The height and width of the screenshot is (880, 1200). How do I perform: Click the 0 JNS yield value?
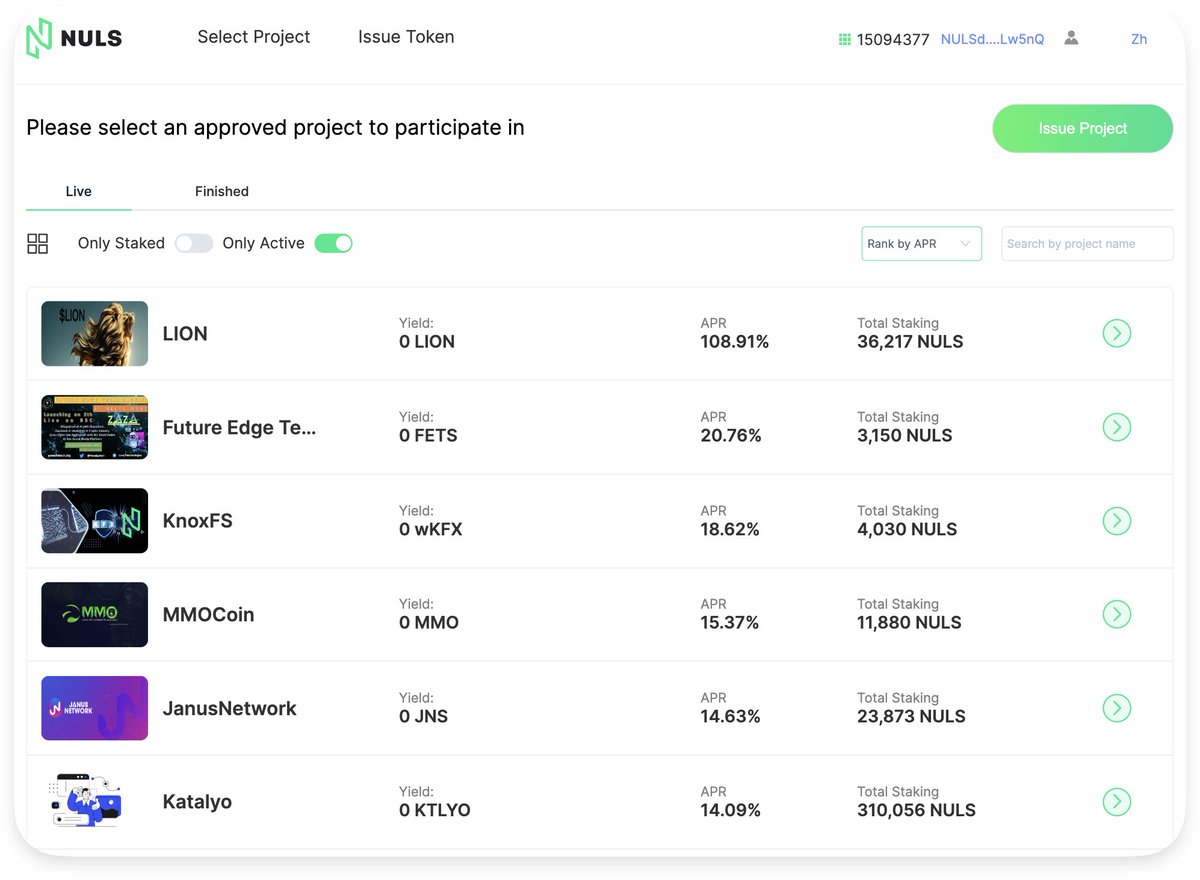point(424,717)
